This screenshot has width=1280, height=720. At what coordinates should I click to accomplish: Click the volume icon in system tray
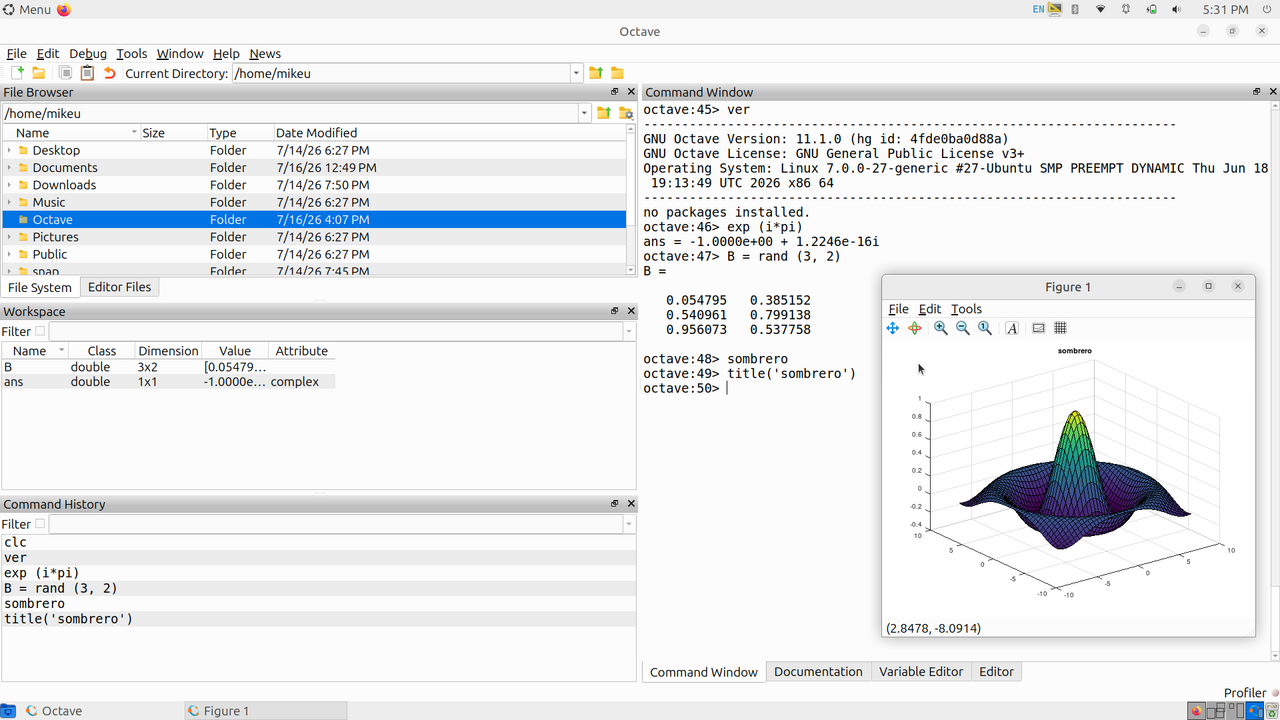1176,9
